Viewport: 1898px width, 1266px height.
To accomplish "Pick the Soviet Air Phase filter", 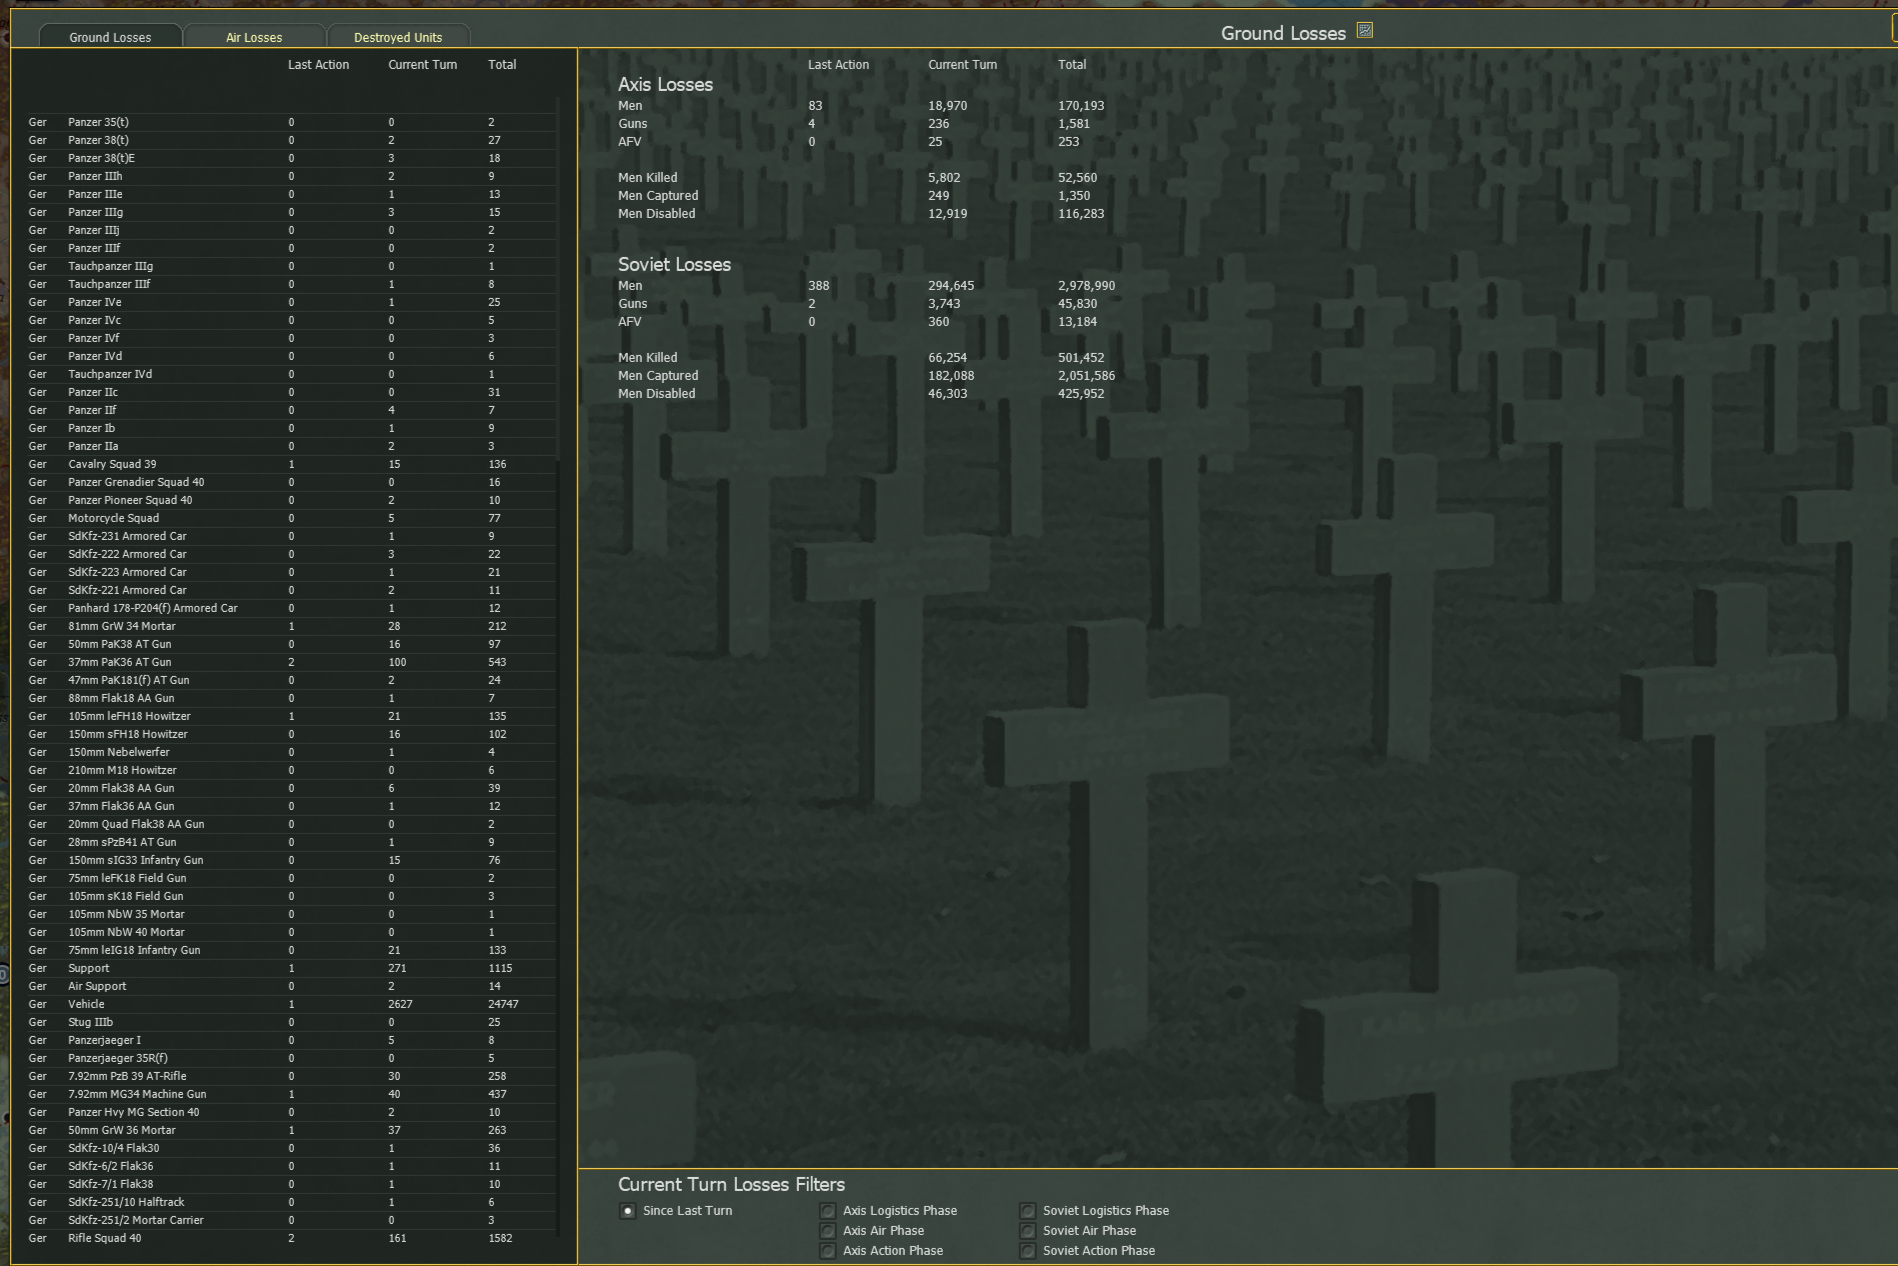I will pyautogui.click(x=1028, y=1231).
